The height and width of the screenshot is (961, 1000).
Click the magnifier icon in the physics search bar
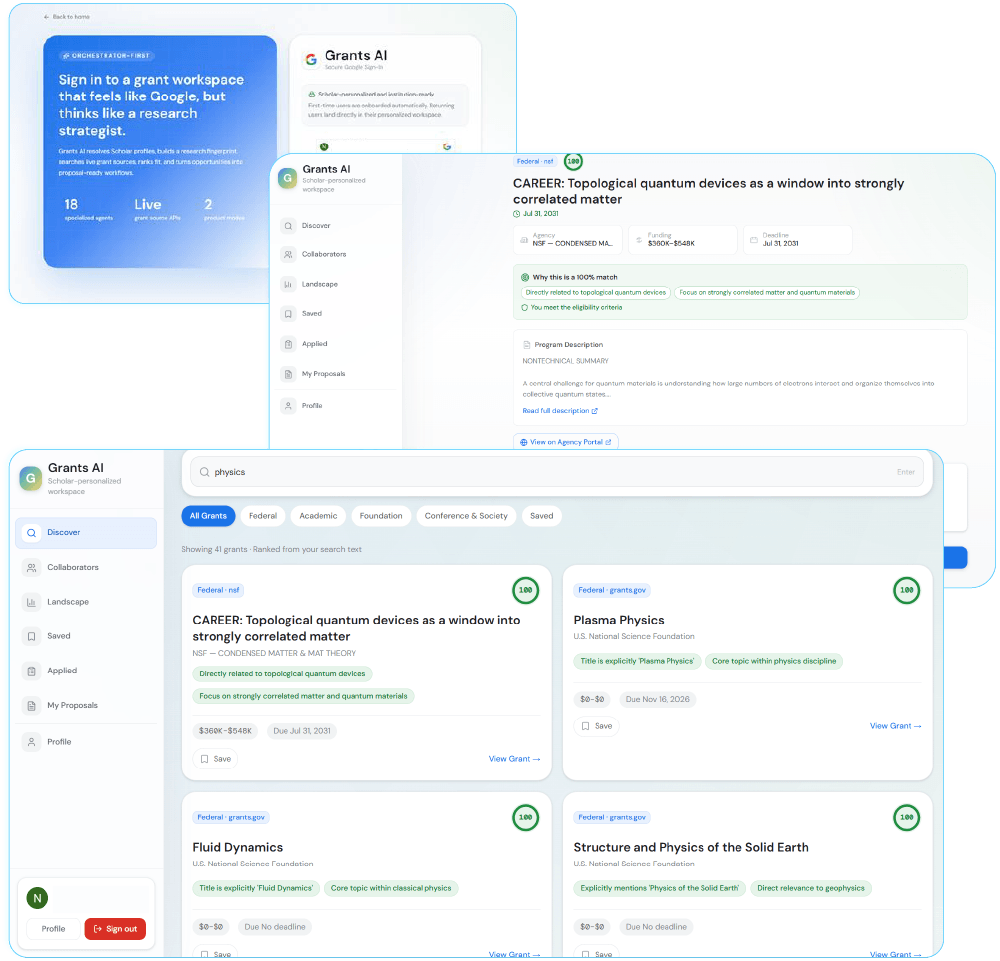point(204,472)
